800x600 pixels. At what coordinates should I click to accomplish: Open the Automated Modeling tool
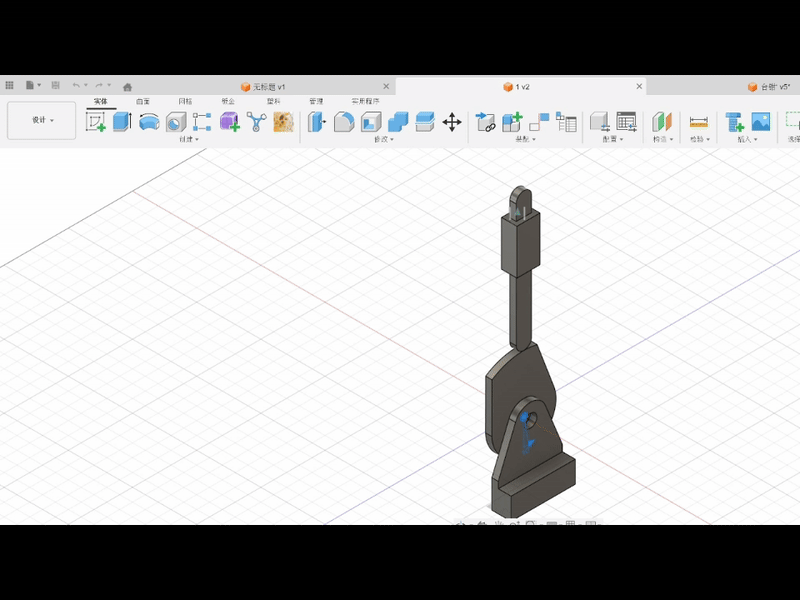257,122
